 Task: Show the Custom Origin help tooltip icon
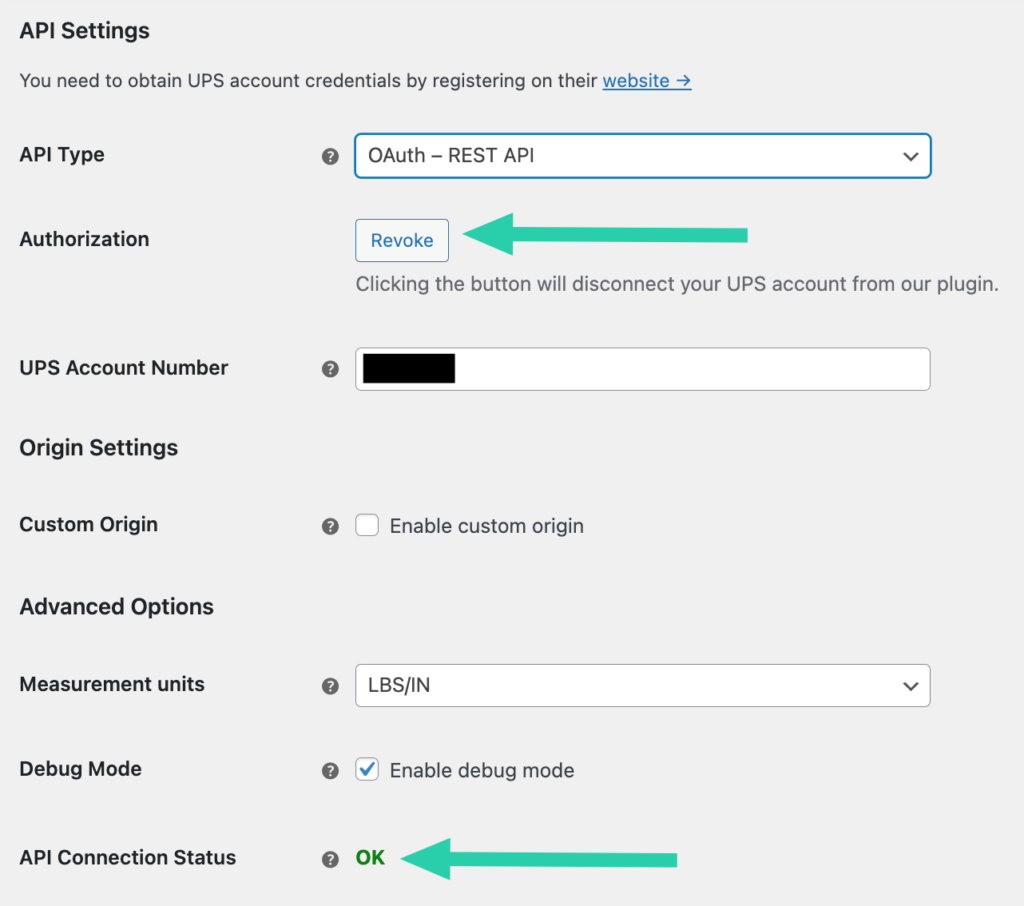click(330, 526)
